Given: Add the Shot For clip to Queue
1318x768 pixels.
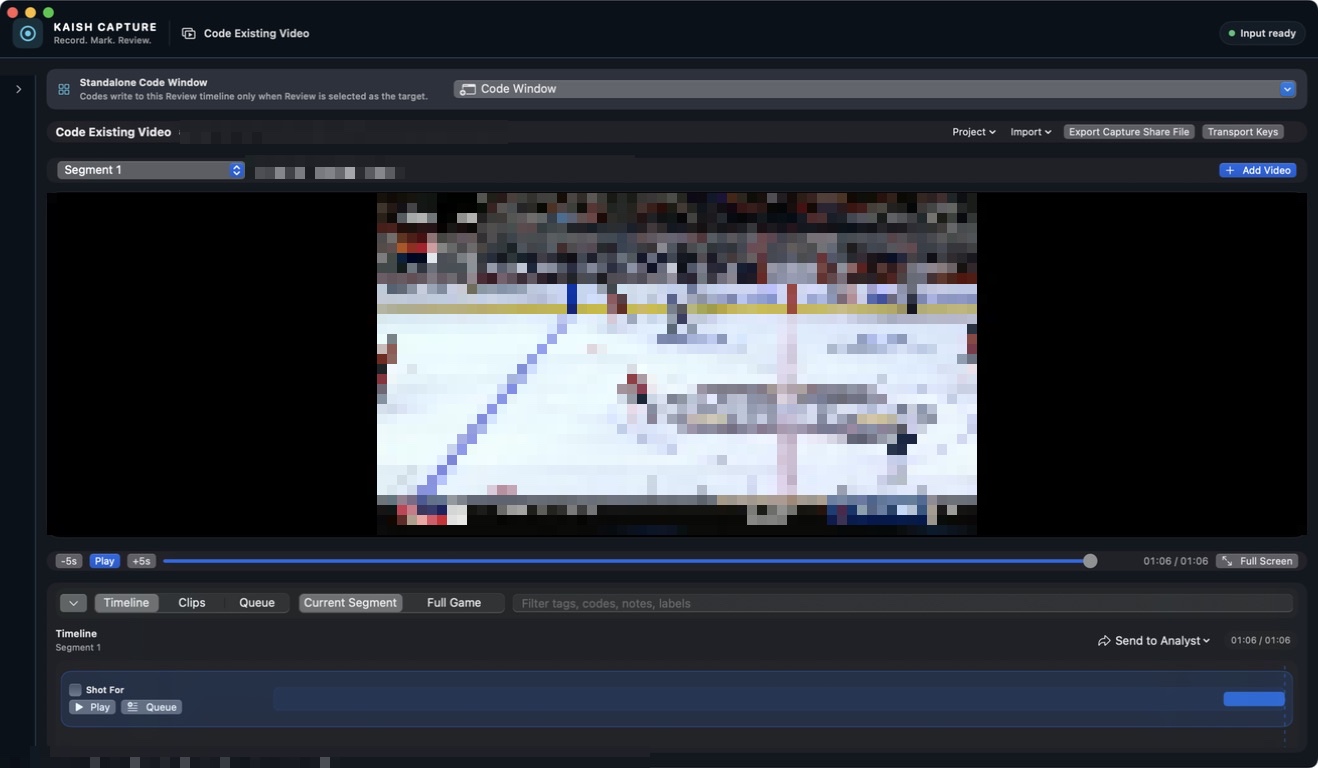Looking at the screenshot, I should [x=151, y=707].
